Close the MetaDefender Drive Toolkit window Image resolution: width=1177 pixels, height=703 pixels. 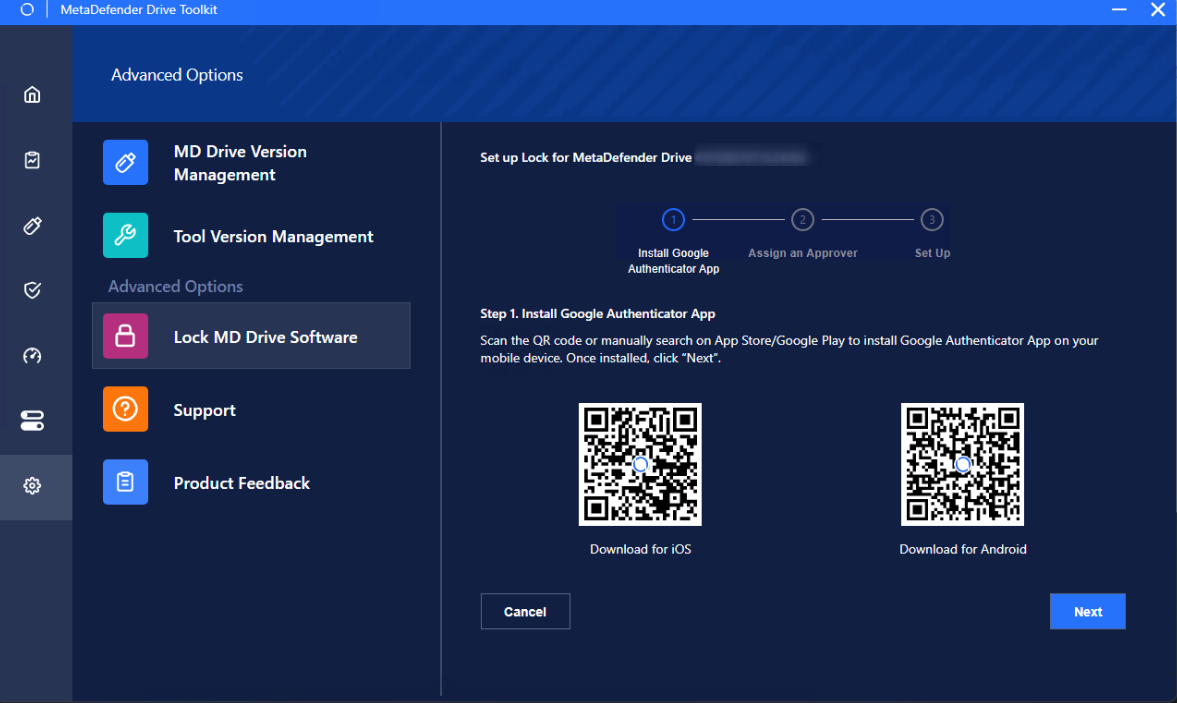point(1157,10)
